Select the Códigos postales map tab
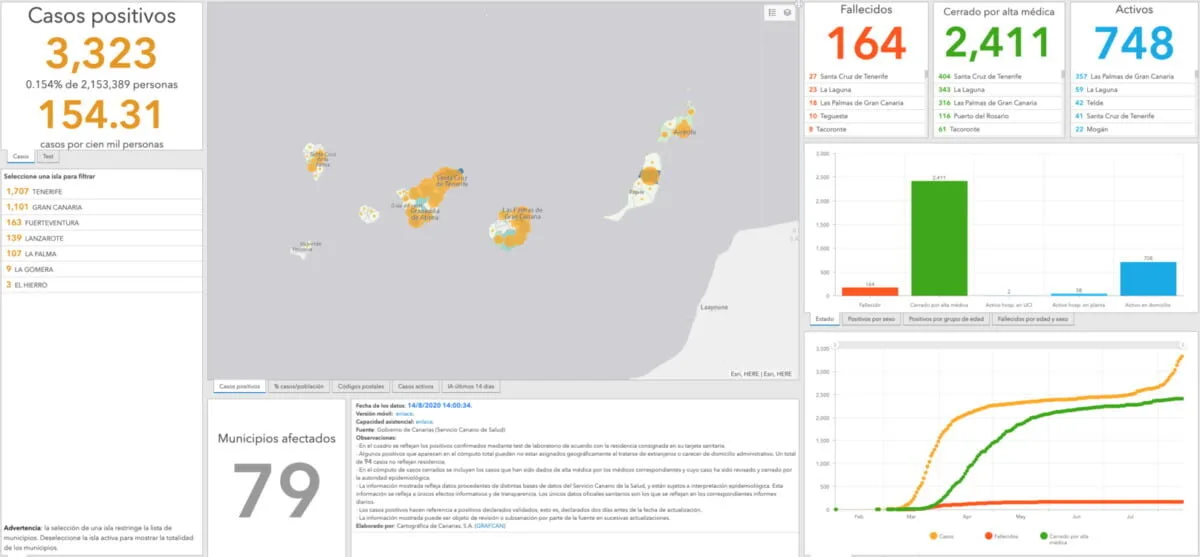The image size is (1200, 557). [360, 386]
